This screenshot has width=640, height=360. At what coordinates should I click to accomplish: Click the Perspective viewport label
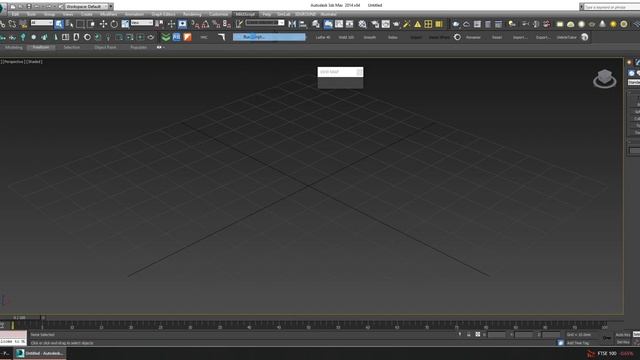point(13,62)
